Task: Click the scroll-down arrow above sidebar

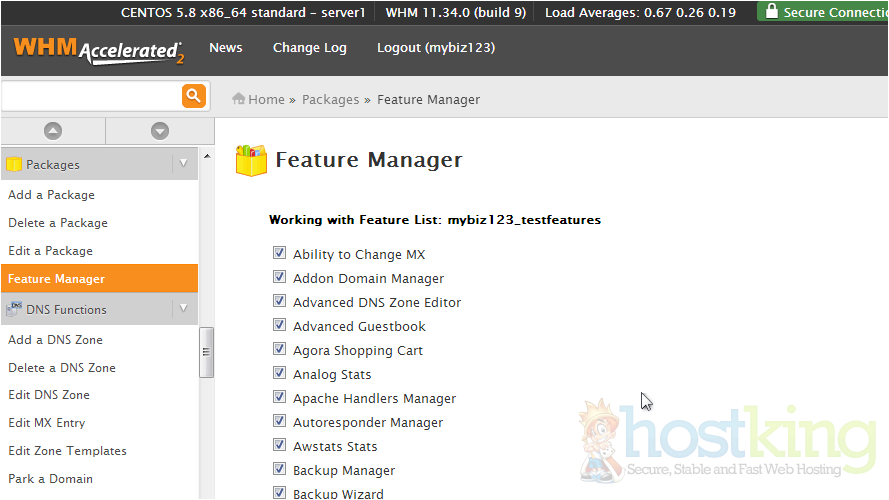Action: coord(159,131)
